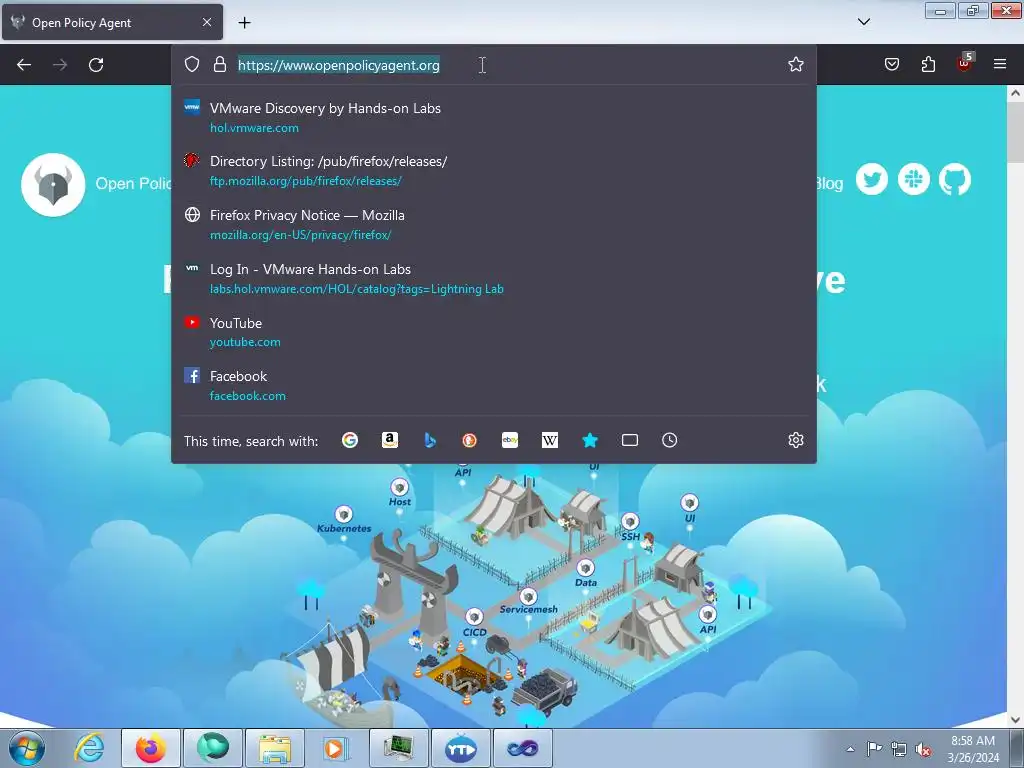This screenshot has height=768, width=1024.
Task: Open the Action Center flag tray icon
Action: [874, 749]
